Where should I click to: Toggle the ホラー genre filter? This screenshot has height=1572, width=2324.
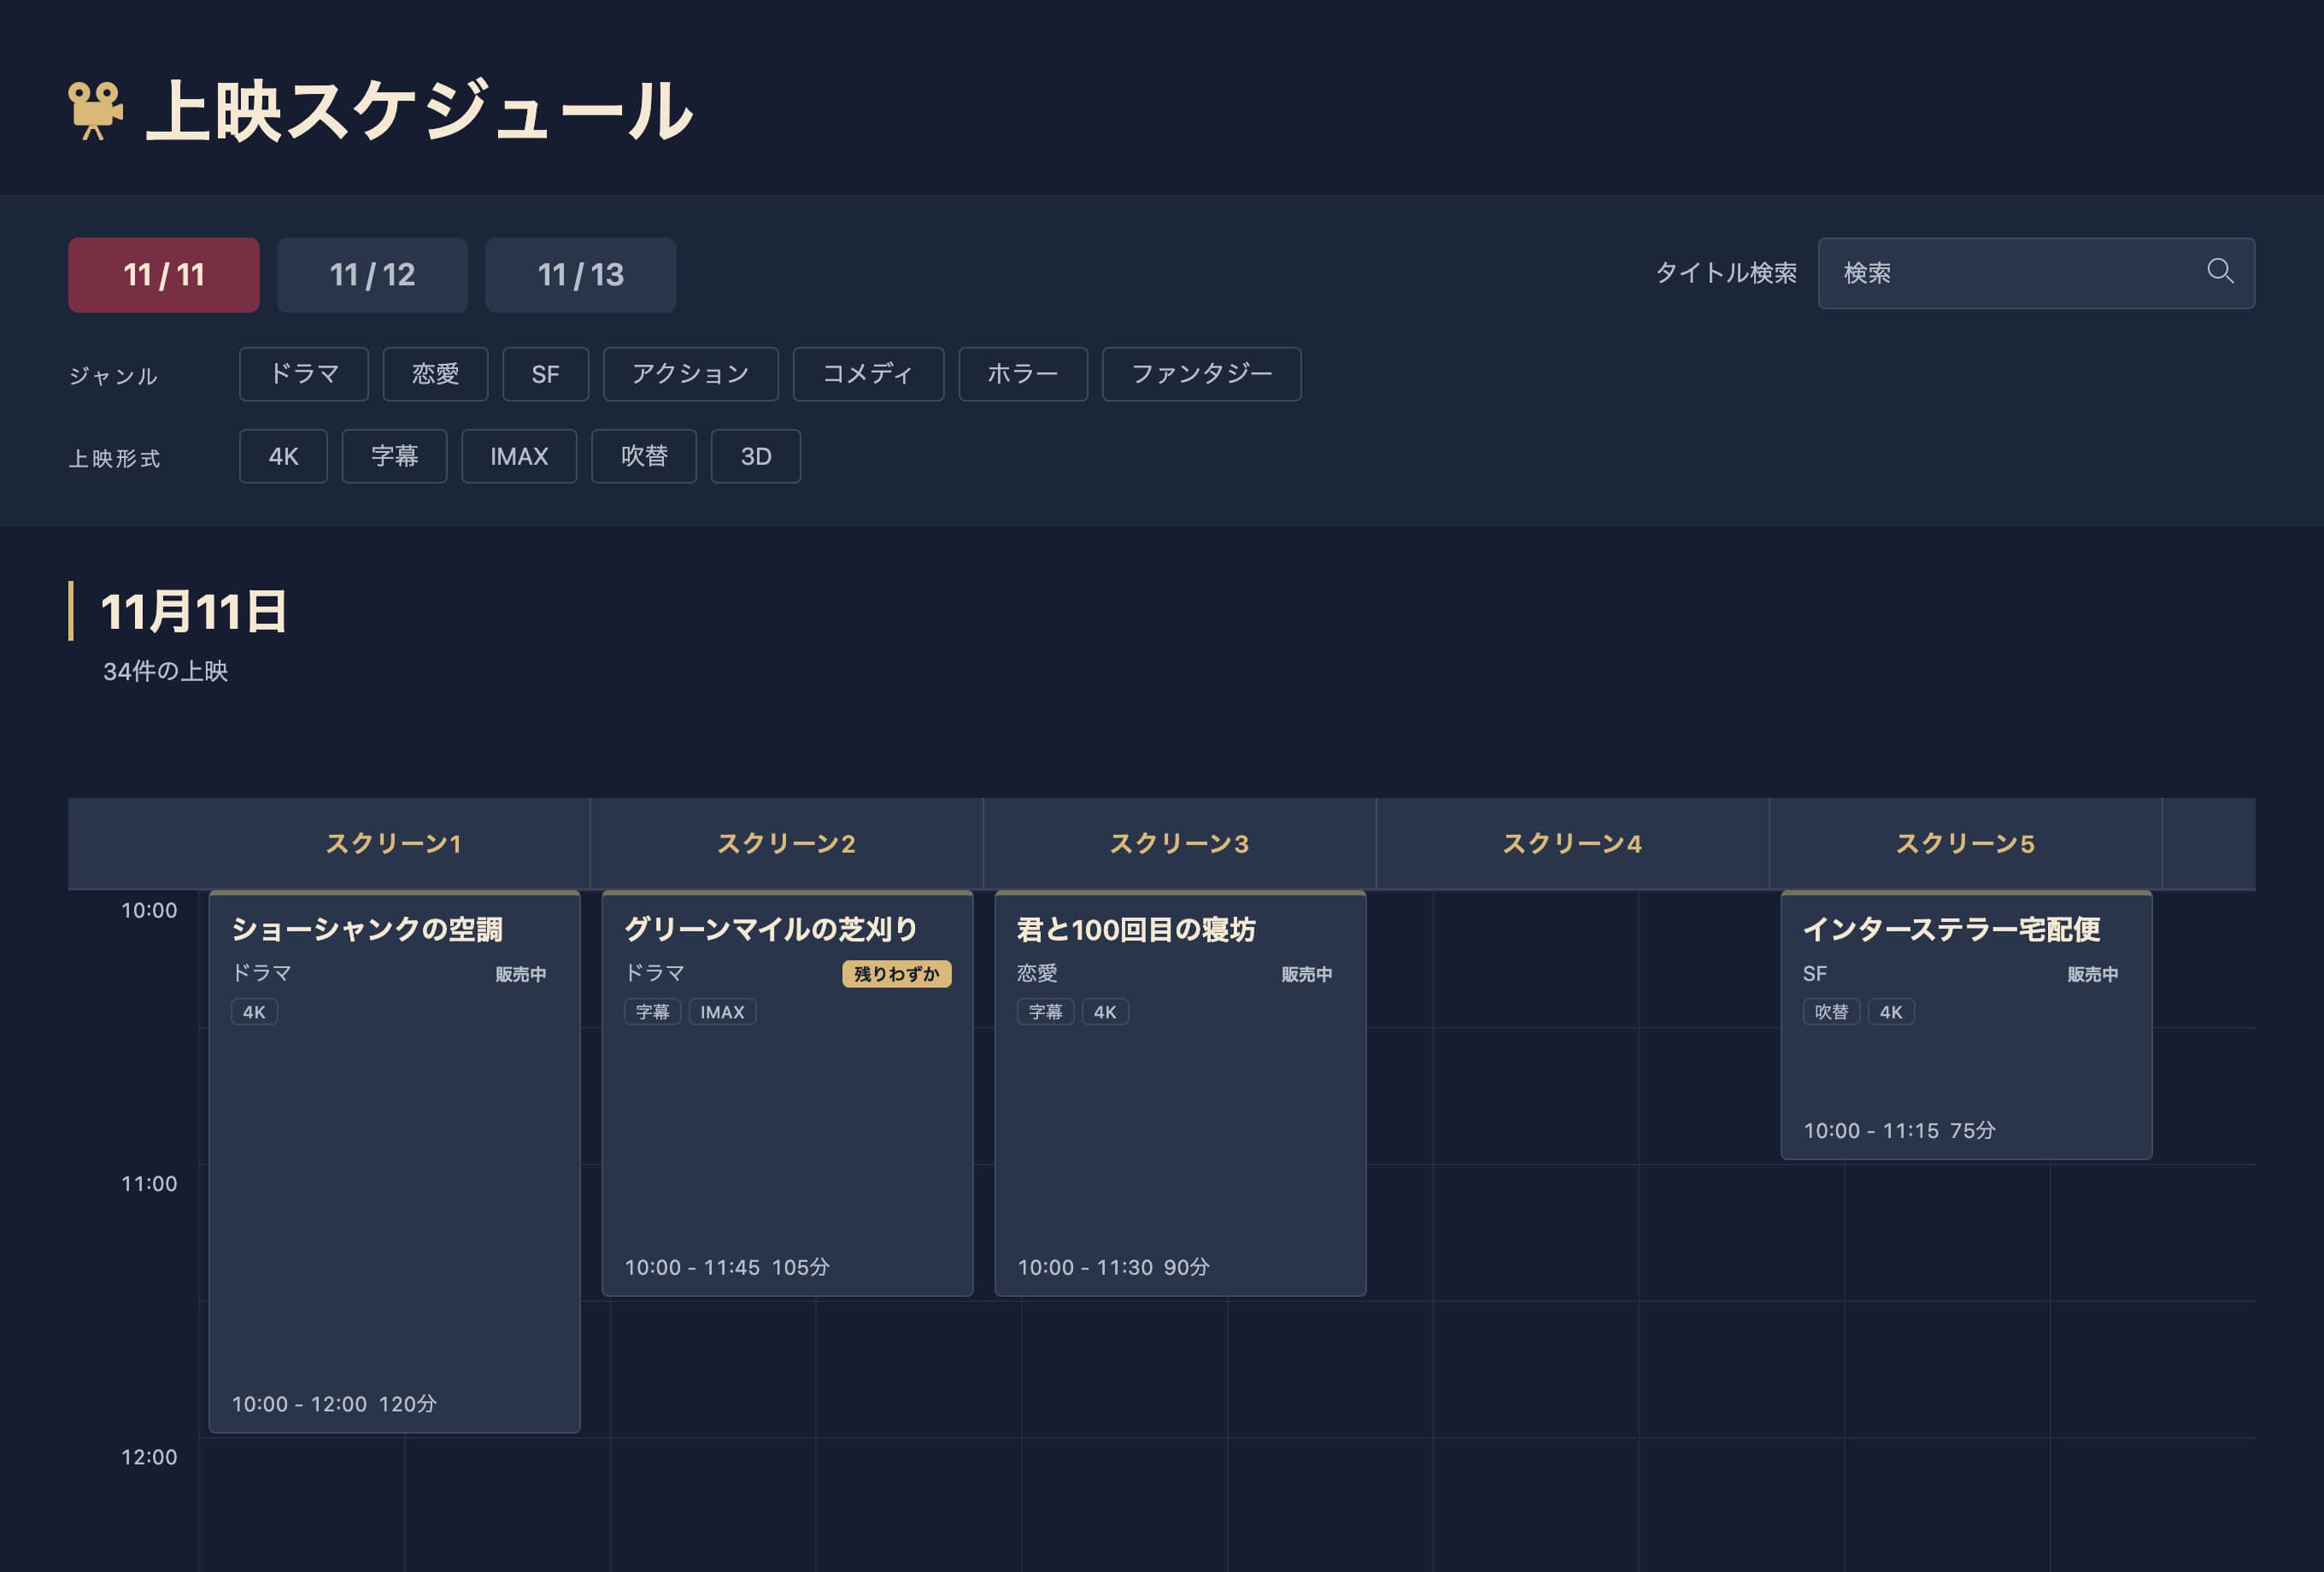point(1023,374)
